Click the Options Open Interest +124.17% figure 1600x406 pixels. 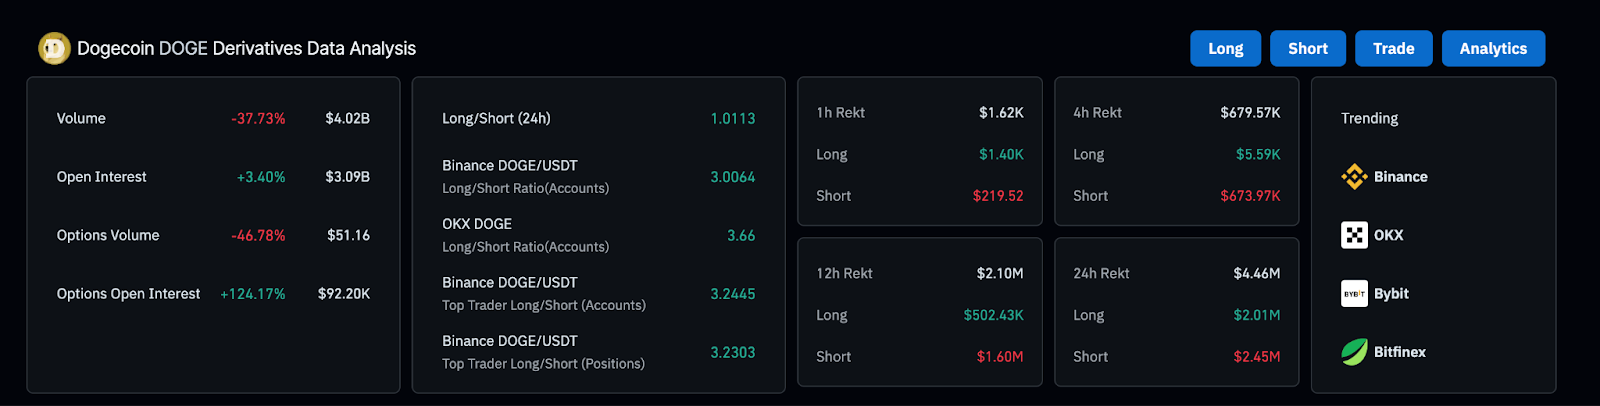[x=253, y=294]
